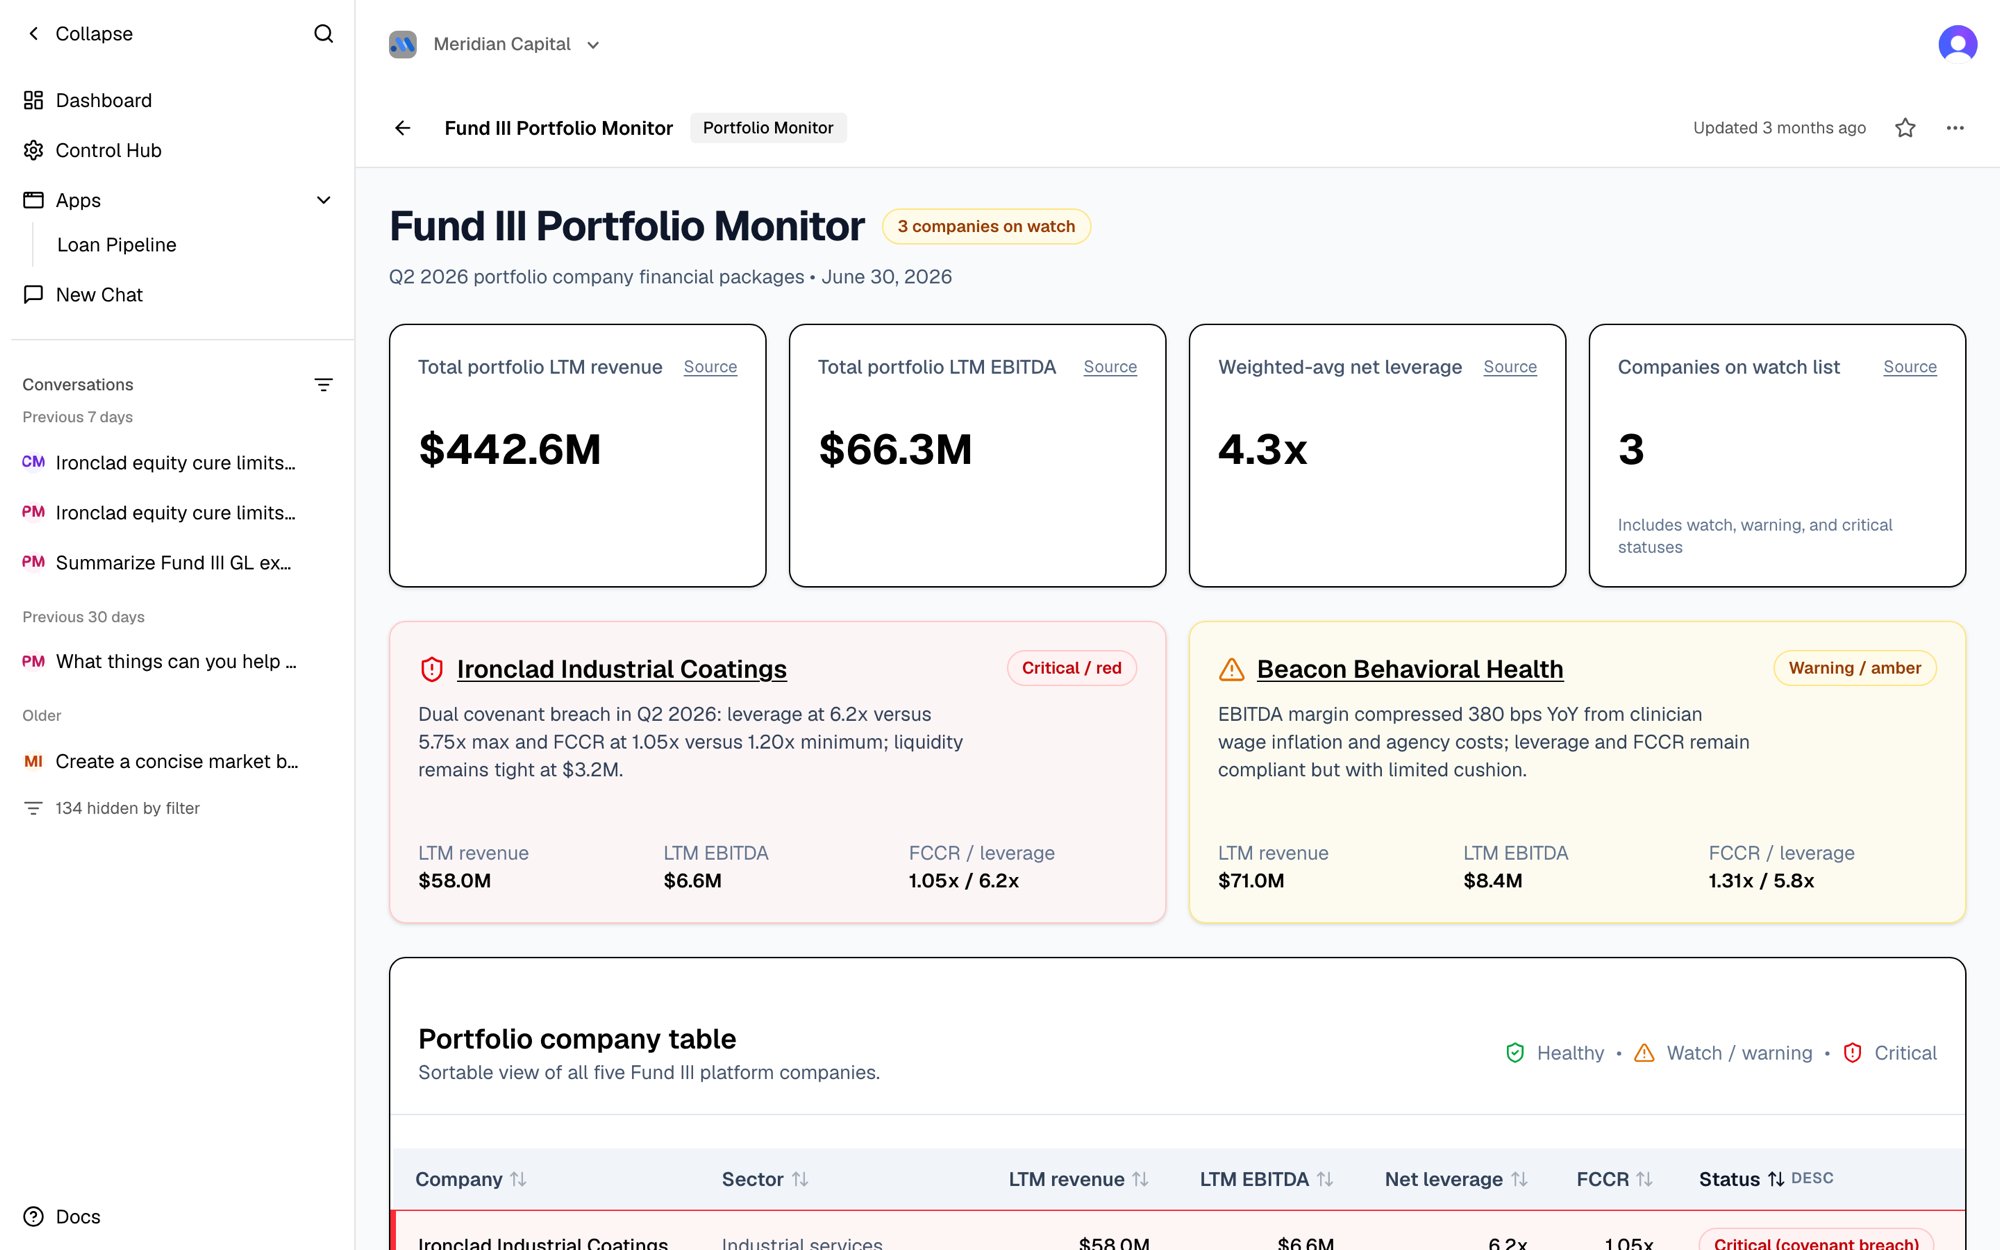Sort table by LTM revenue column

1078,1179
